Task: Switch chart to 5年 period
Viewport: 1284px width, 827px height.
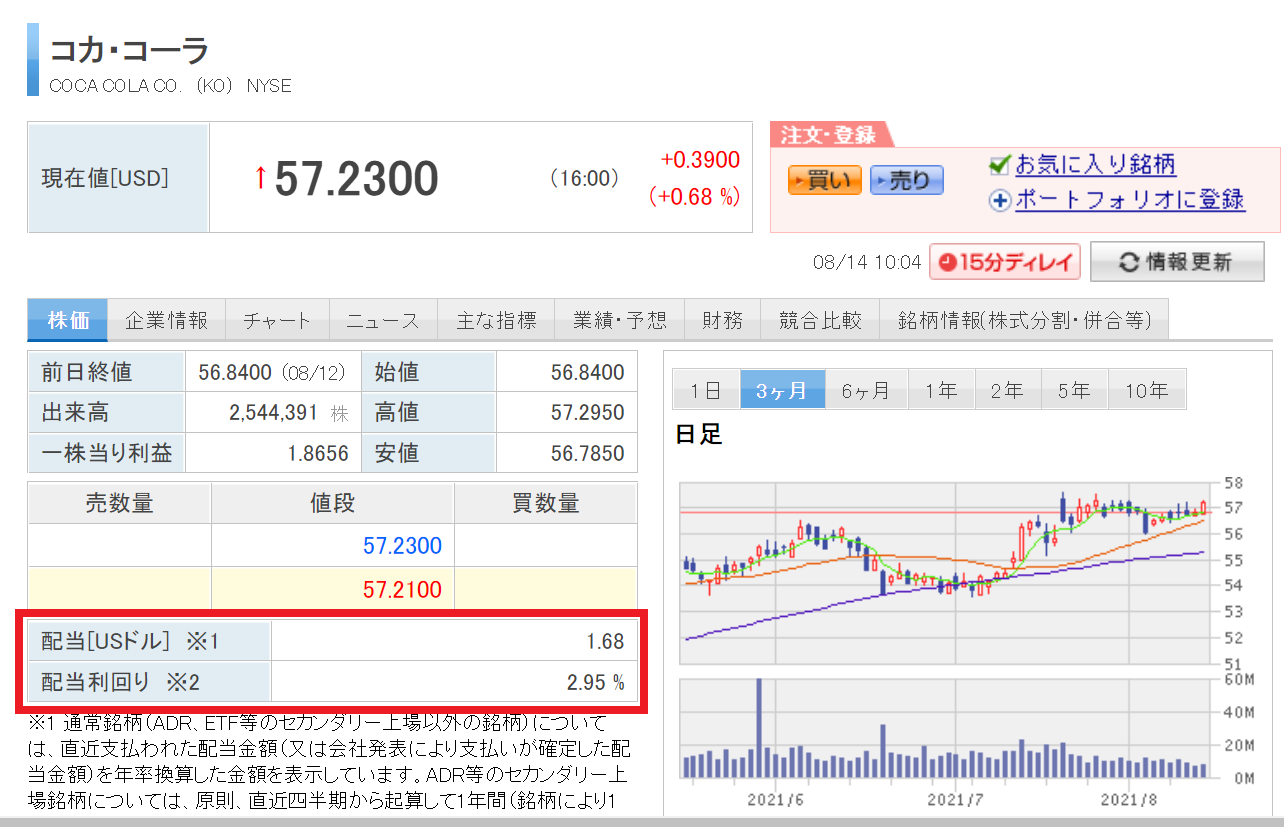Action: click(x=1074, y=389)
